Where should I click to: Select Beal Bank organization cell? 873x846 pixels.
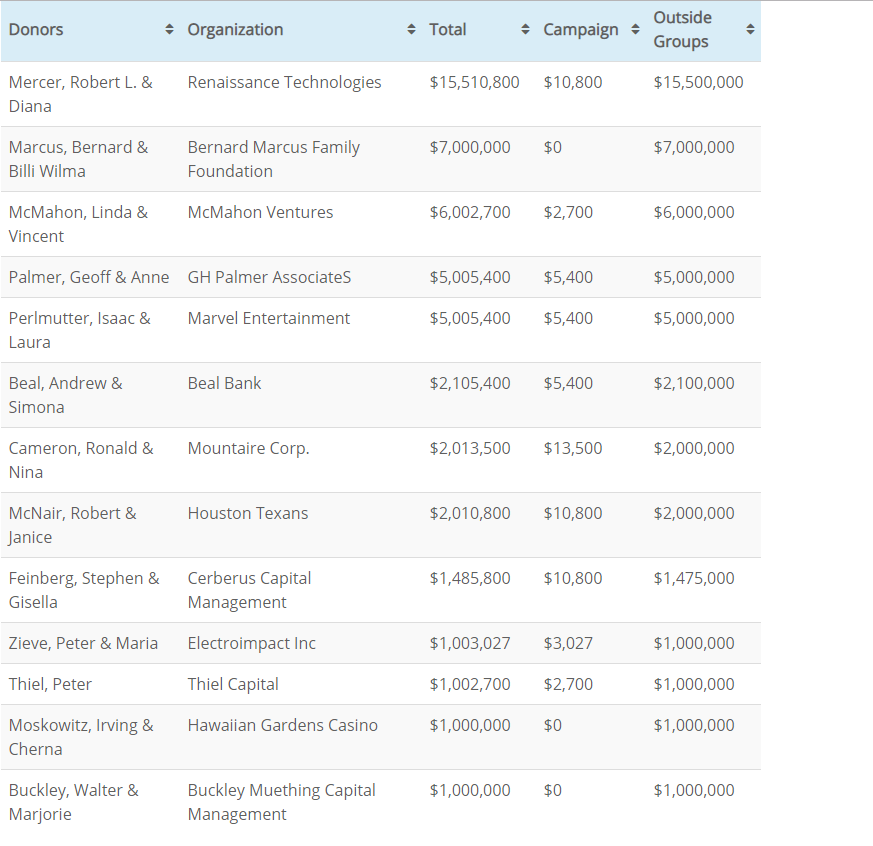[224, 383]
